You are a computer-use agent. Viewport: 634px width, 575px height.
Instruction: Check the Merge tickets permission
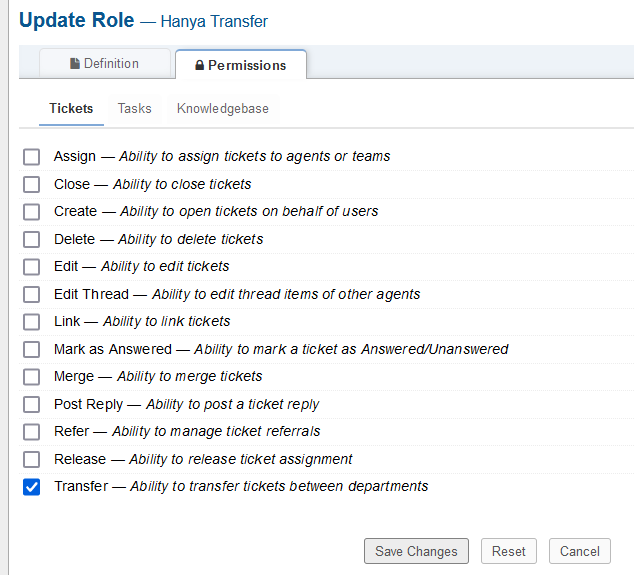click(x=32, y=377)
